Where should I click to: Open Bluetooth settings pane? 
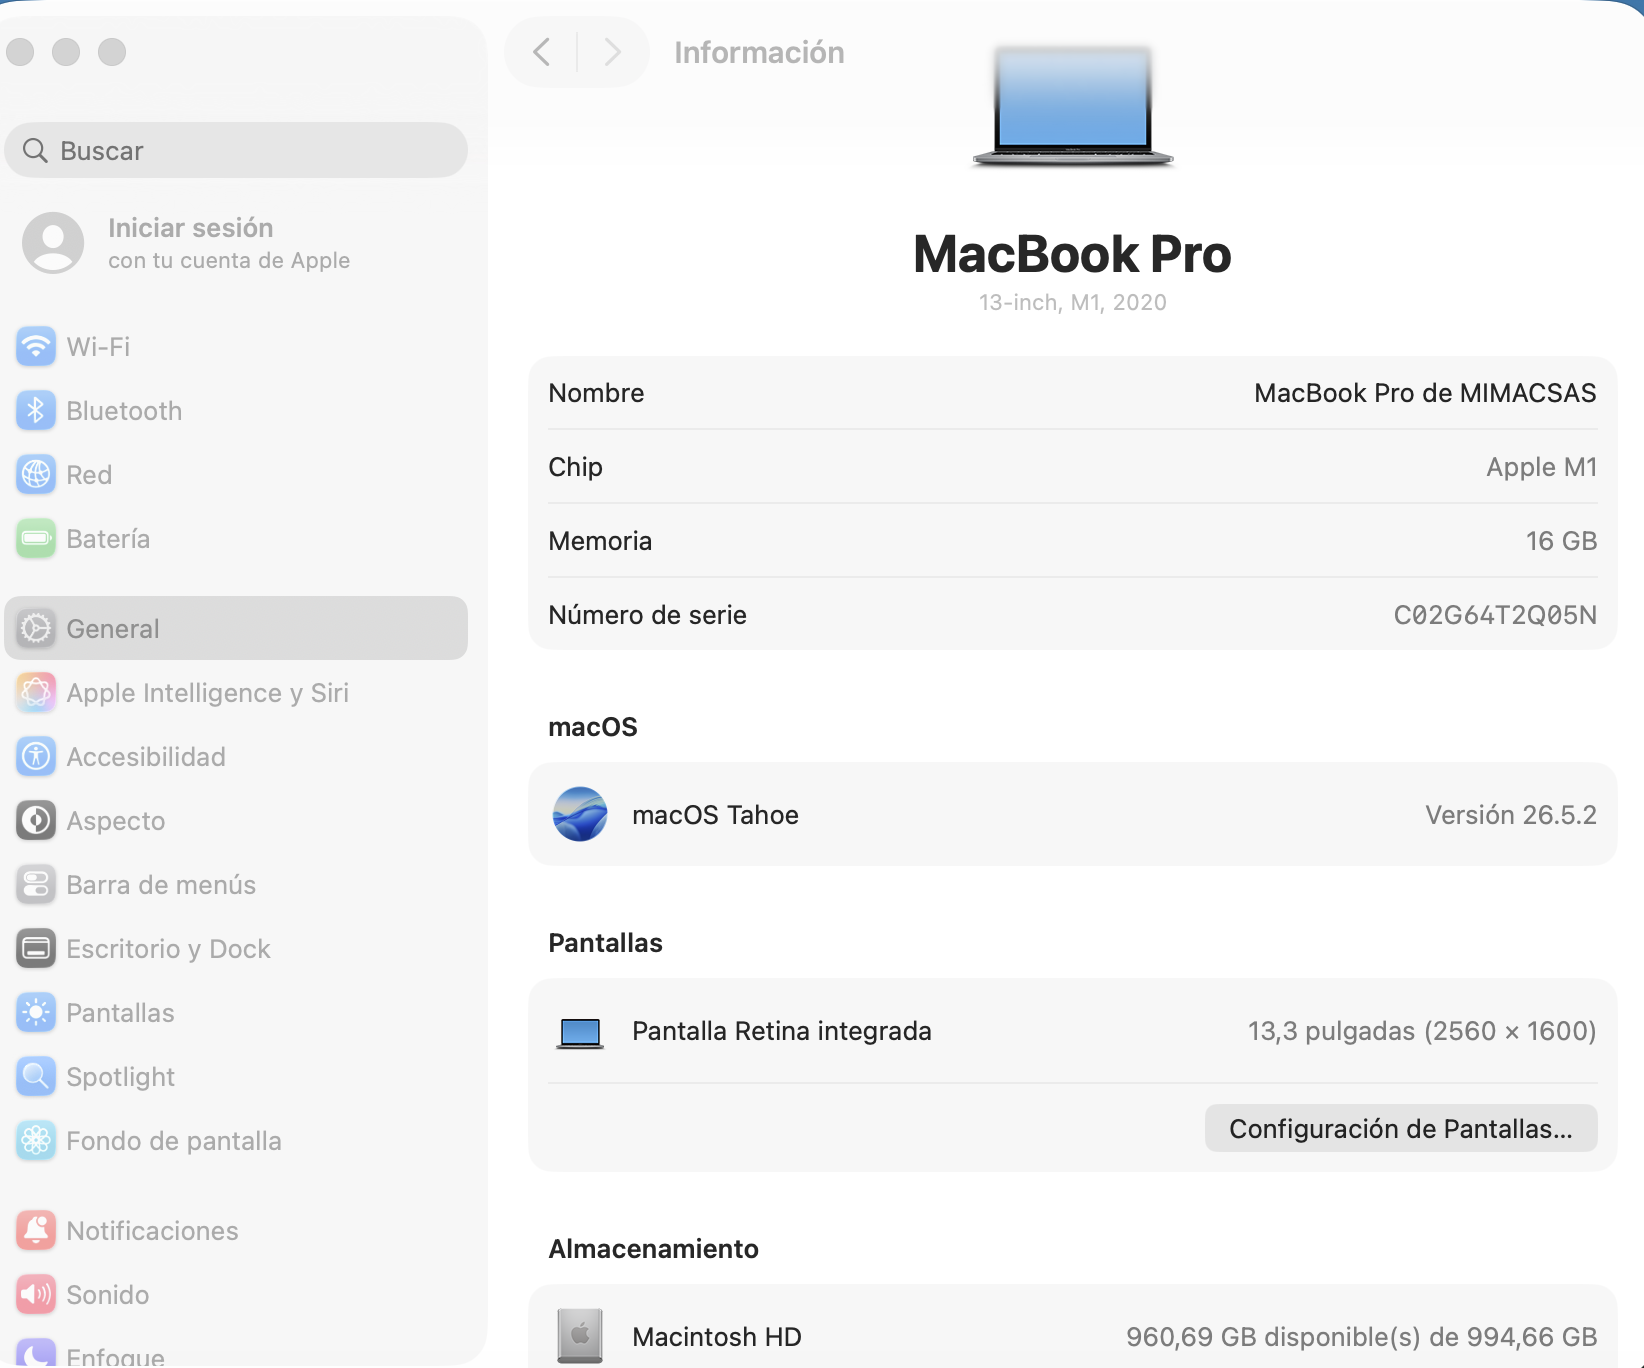[236, 411]
